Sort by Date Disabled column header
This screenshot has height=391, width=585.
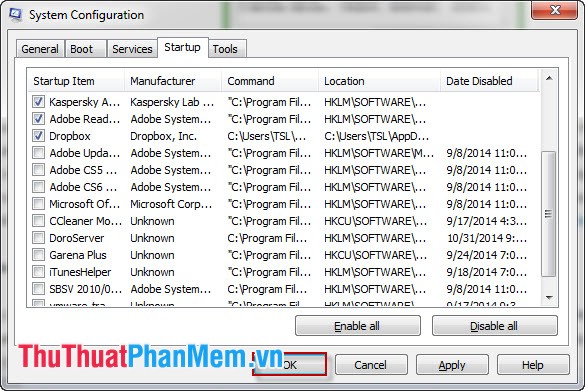click(490, 81)
